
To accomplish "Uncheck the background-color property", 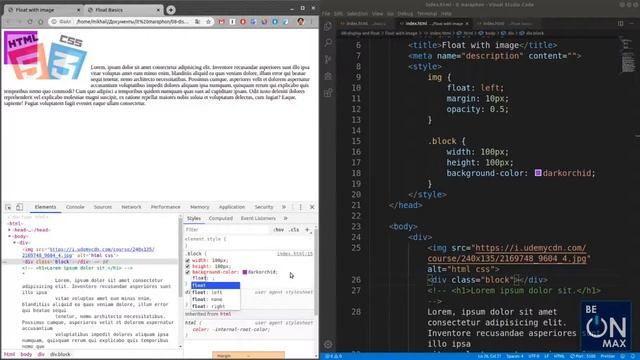I will pos(188,272).
